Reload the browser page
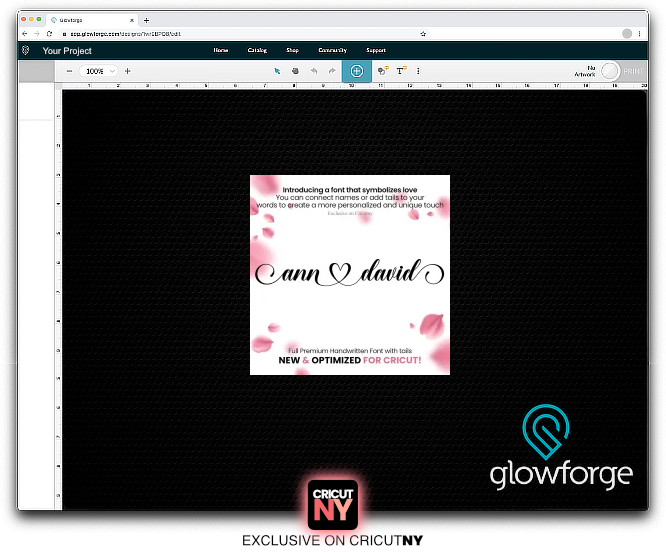 [x=49, y=34]
